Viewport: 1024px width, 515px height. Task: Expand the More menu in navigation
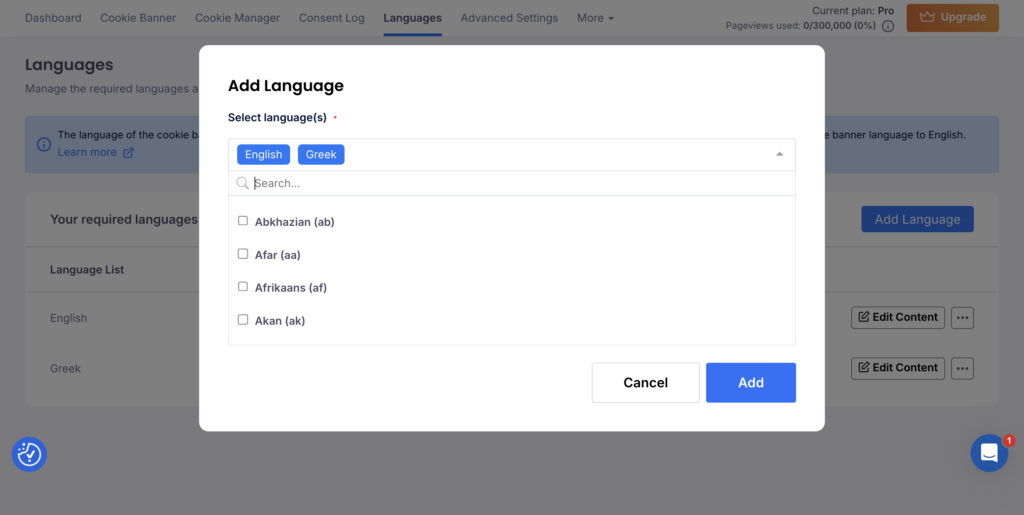tap(595, 18)
